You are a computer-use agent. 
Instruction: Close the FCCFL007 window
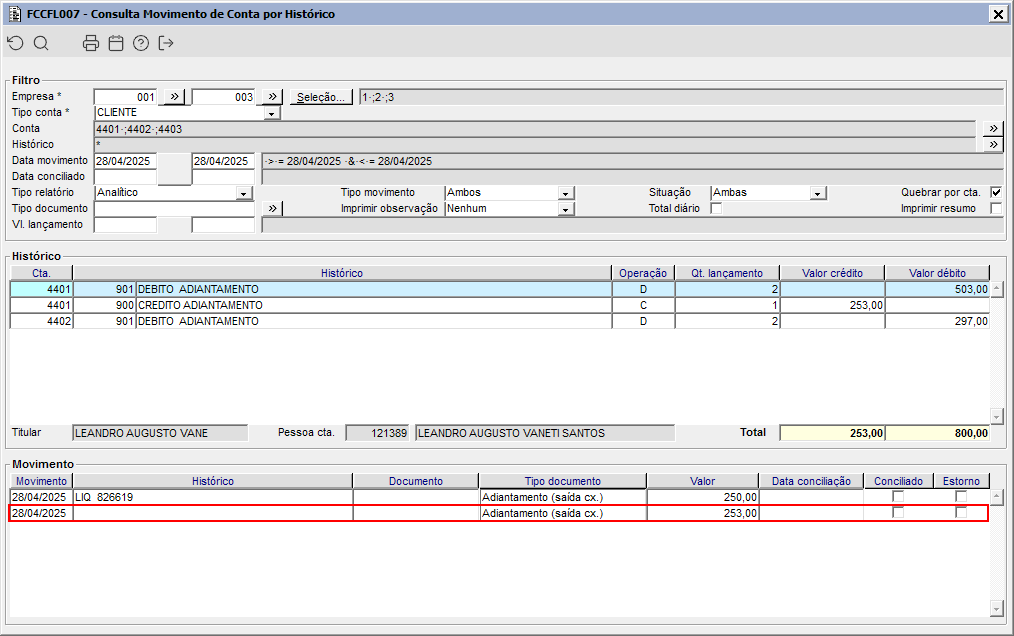998,14
